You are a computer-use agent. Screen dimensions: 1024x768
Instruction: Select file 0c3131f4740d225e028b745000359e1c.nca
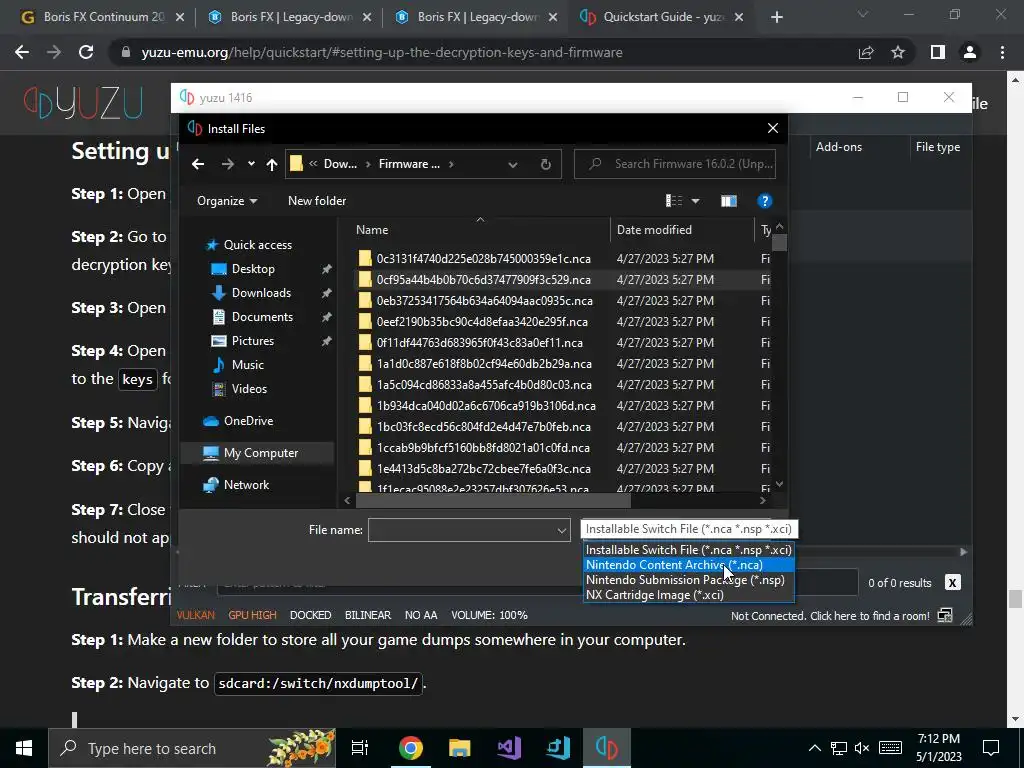coord(483,259)
